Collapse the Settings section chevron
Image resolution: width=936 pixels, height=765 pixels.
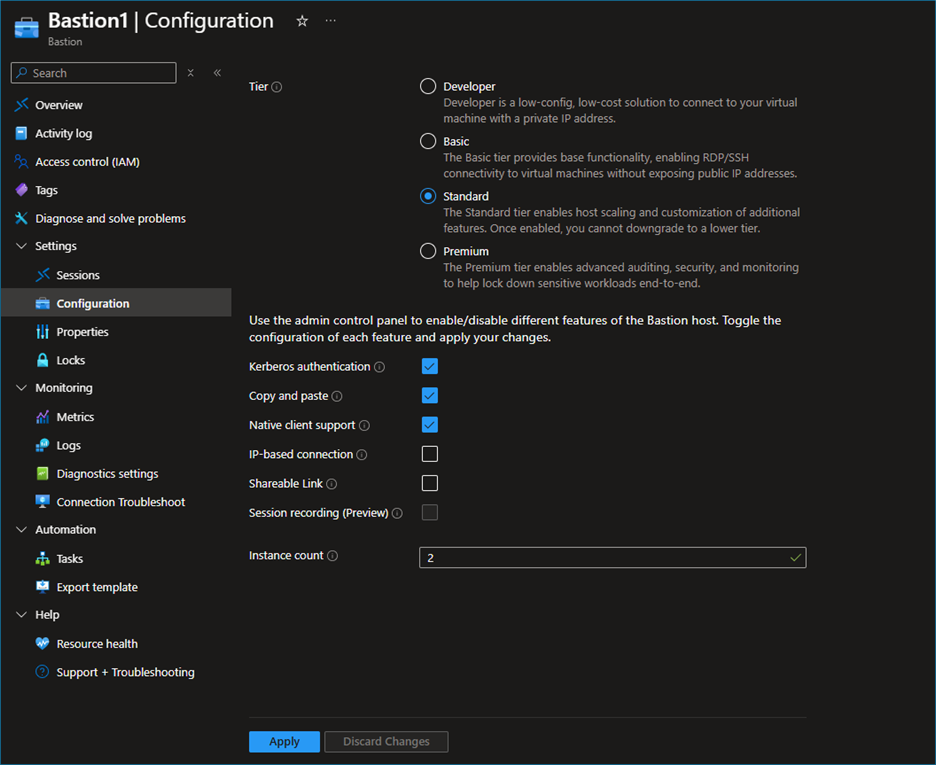coord(21,246)
